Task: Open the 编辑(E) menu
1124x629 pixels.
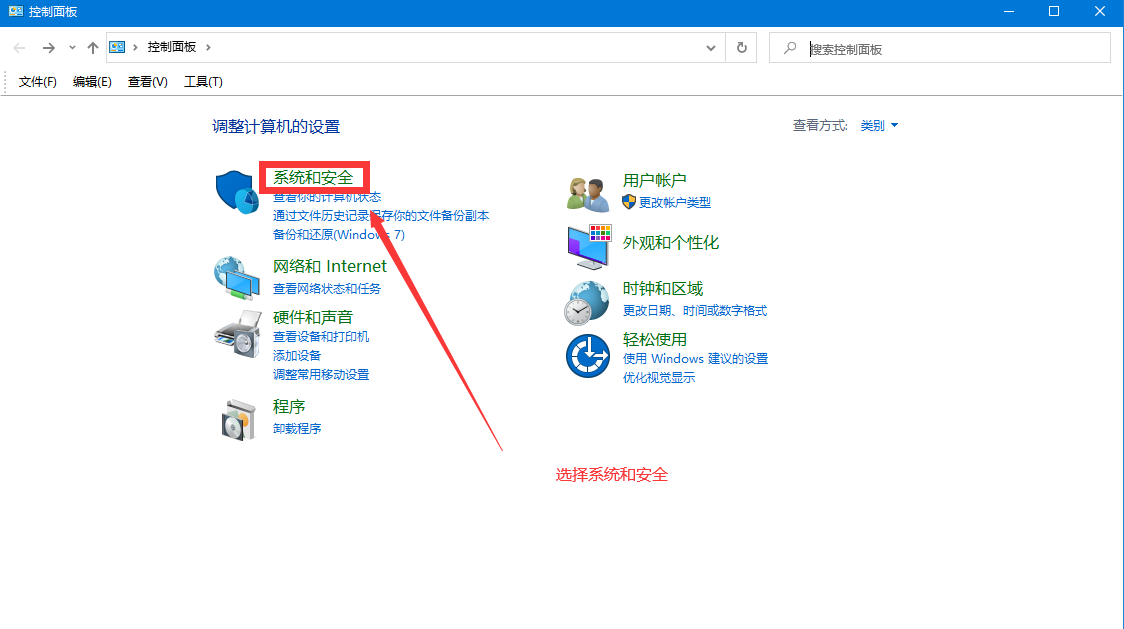Action: 92,82
